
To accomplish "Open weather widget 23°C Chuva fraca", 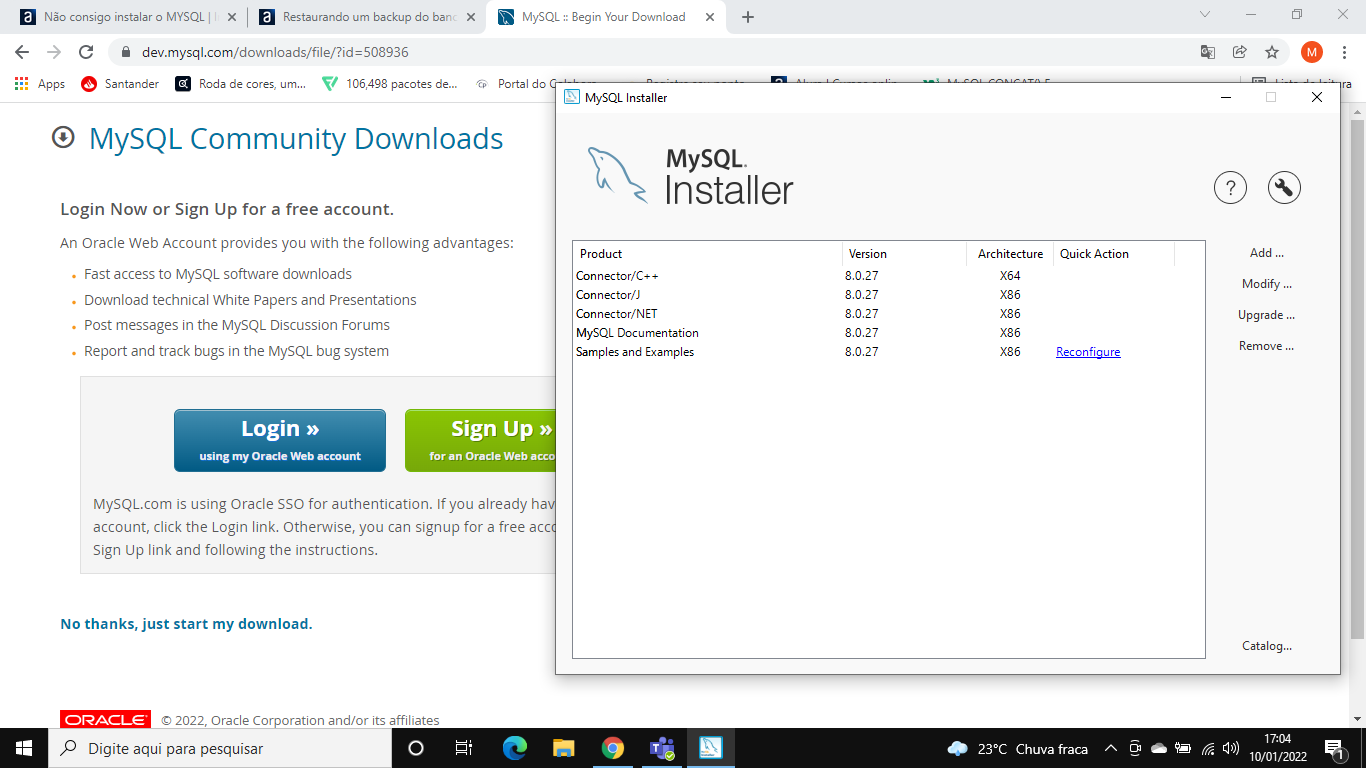I will click(1017, 748).
